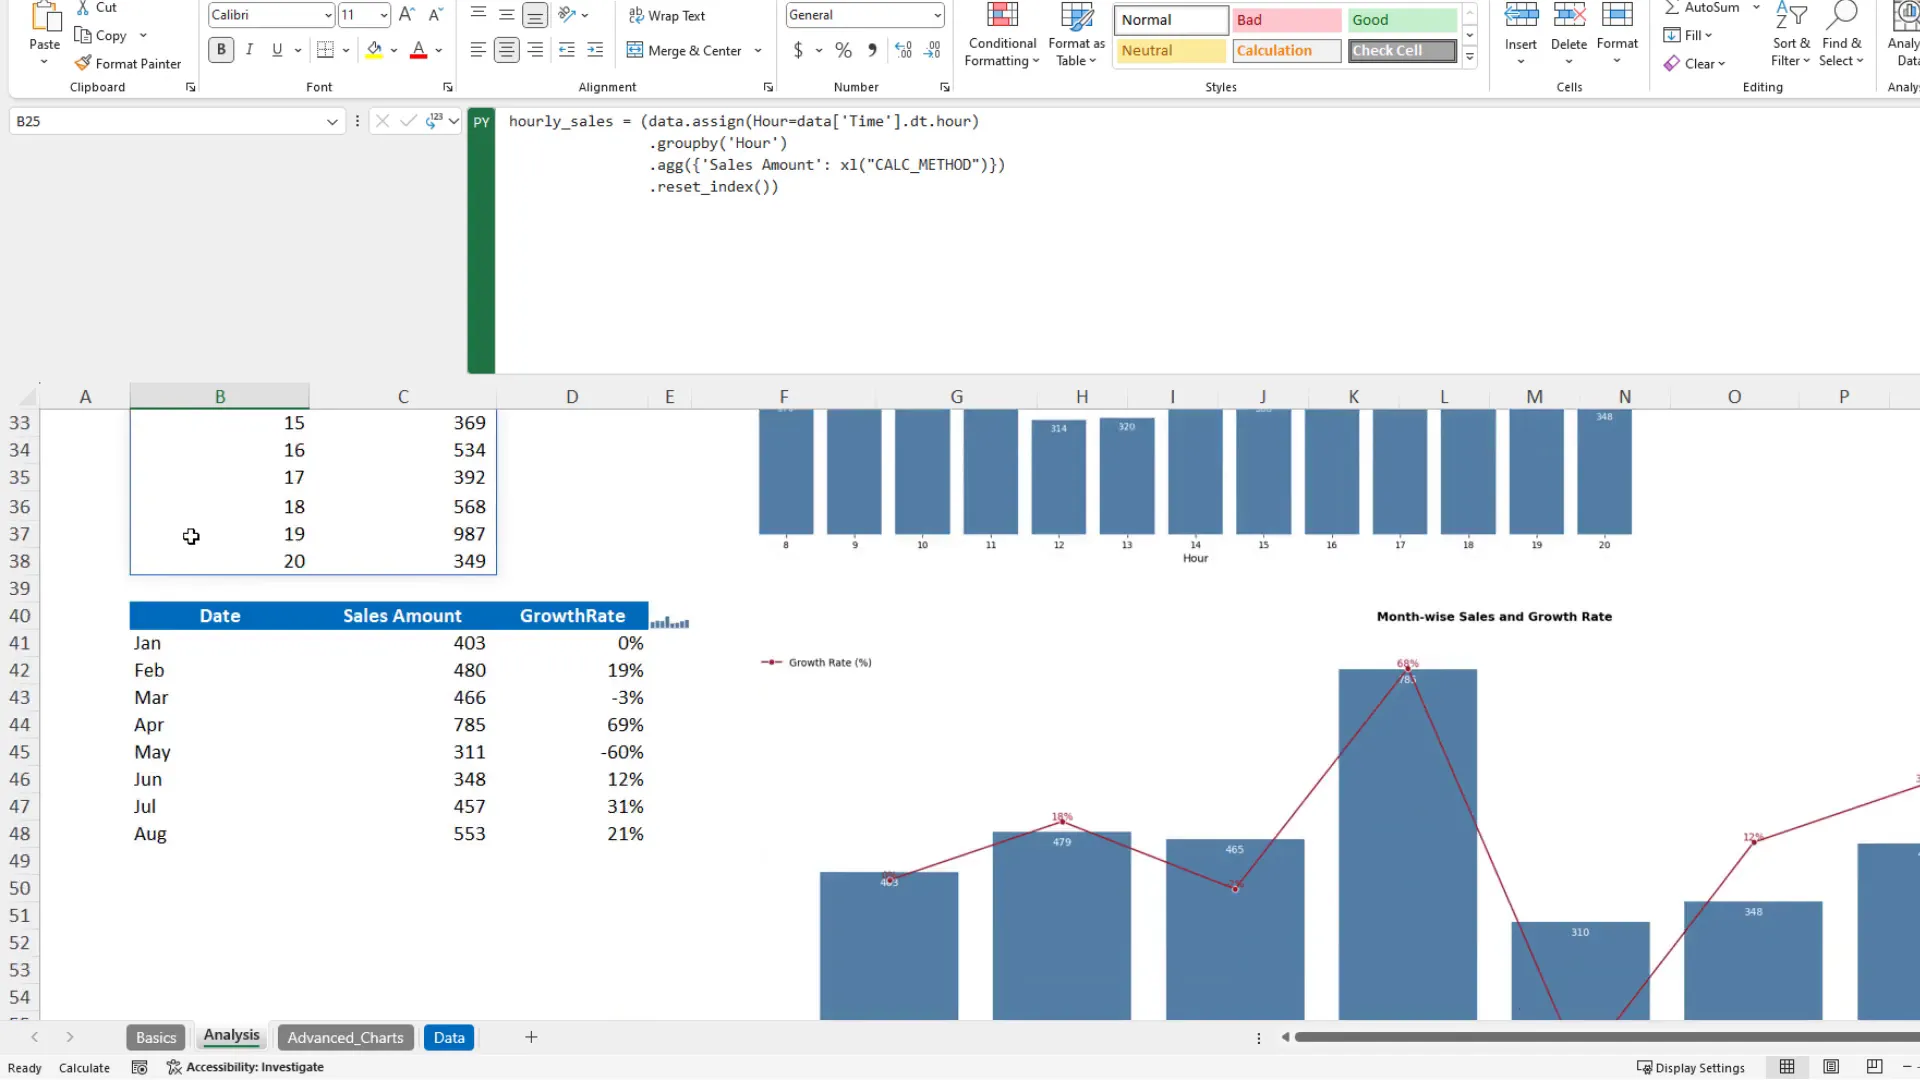Activate the Format Painter

point(128,62)
